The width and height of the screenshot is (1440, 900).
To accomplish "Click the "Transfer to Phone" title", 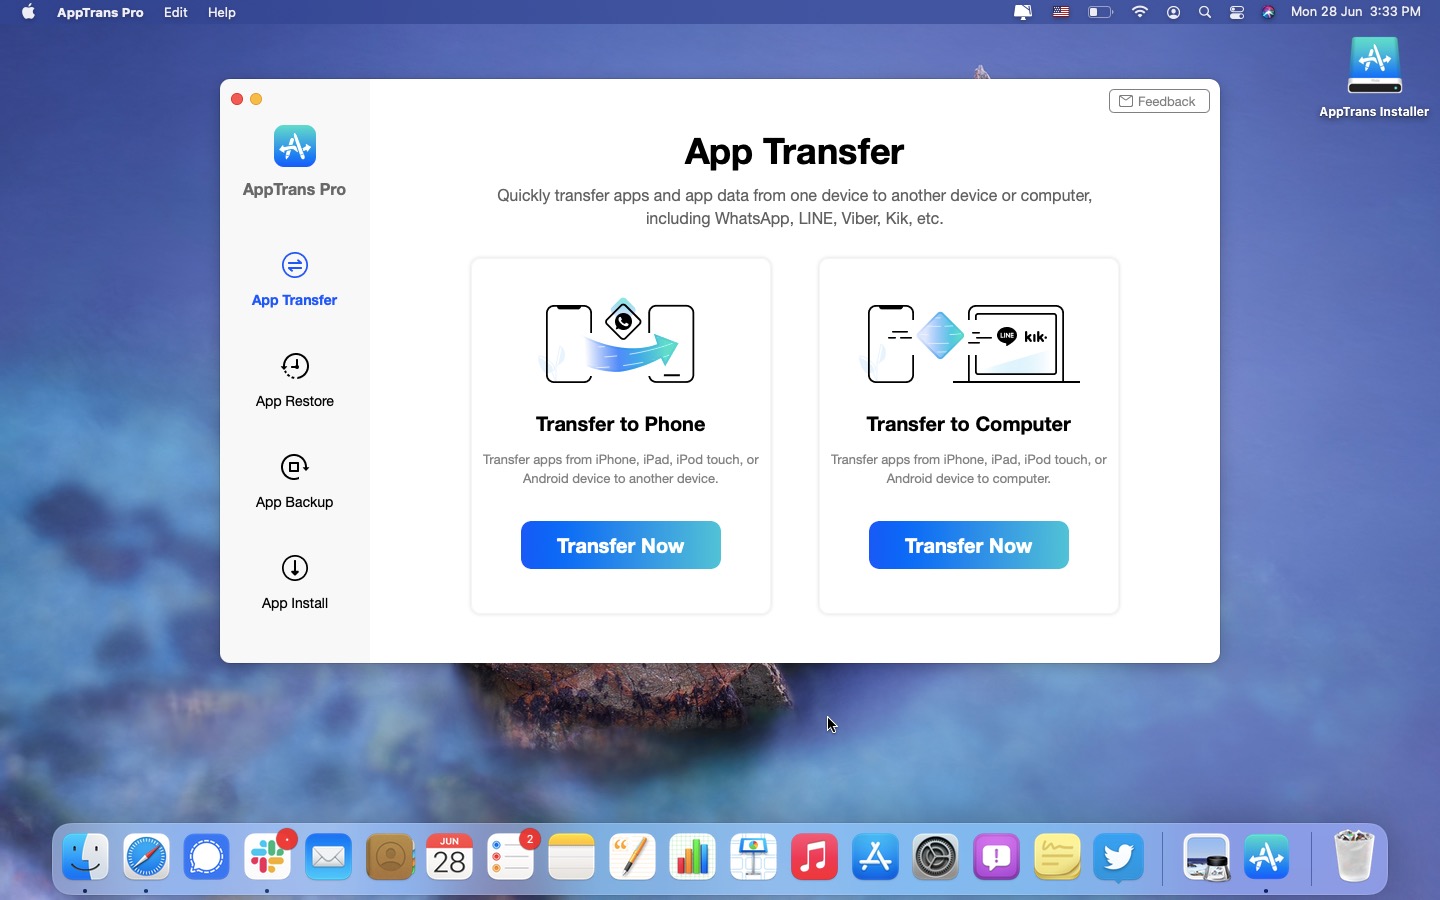I will (621, 424).
